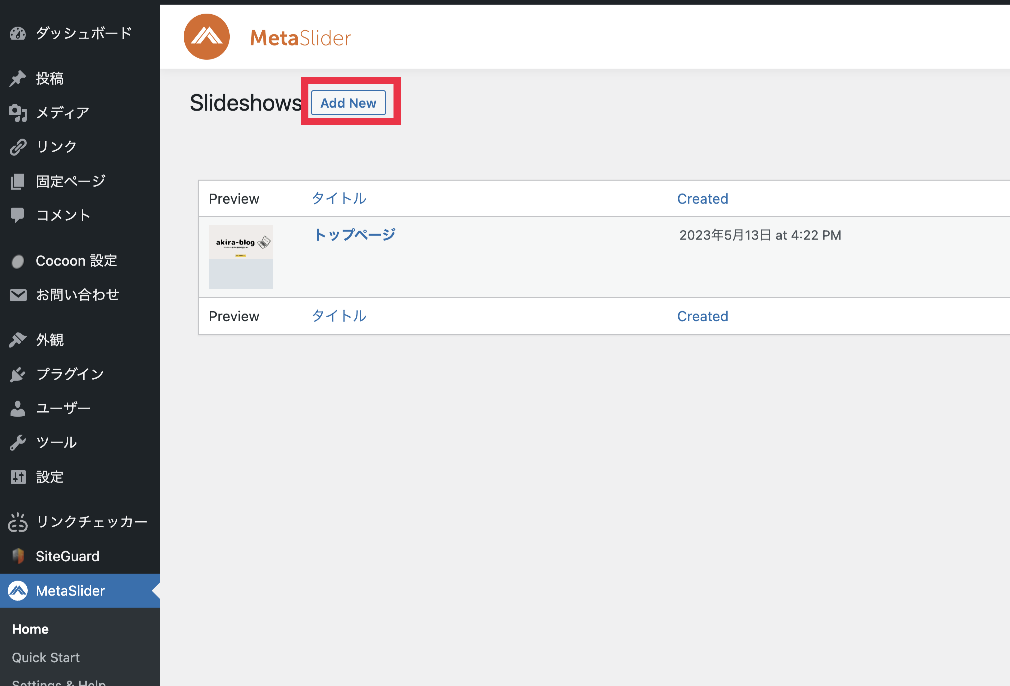
Task: Click the speech bubble icon beside コメント
Action: point(18,215)
